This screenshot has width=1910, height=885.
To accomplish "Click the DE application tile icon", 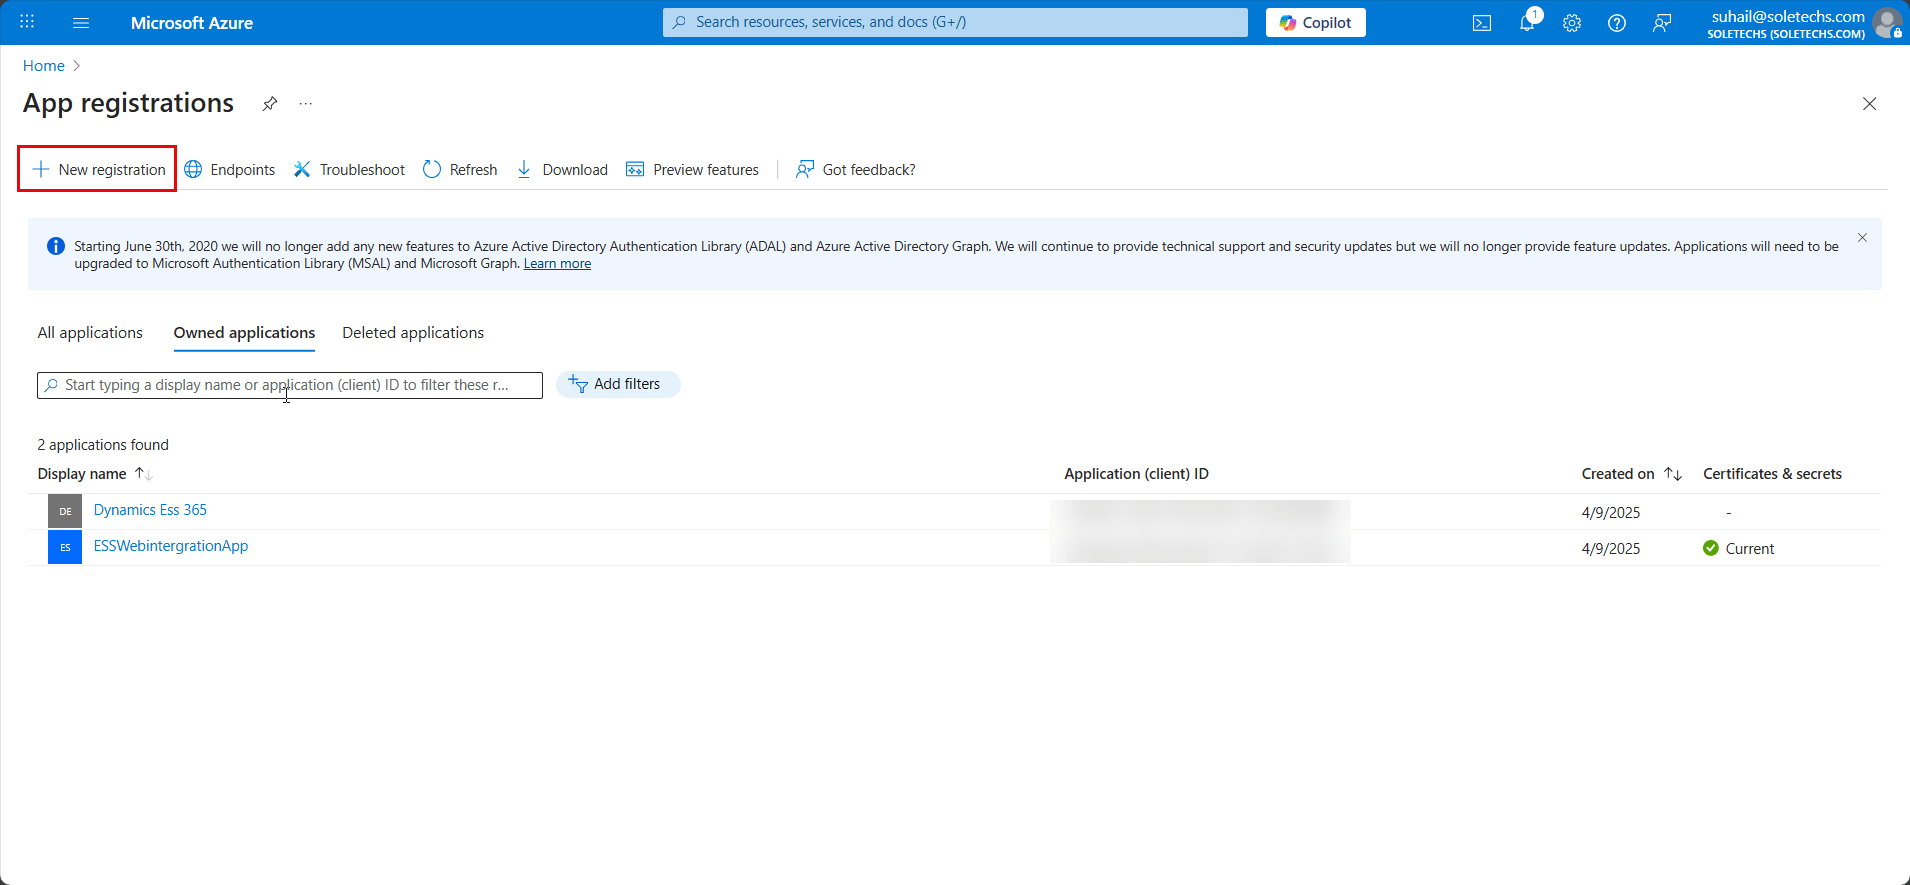I will pos(65,511).
